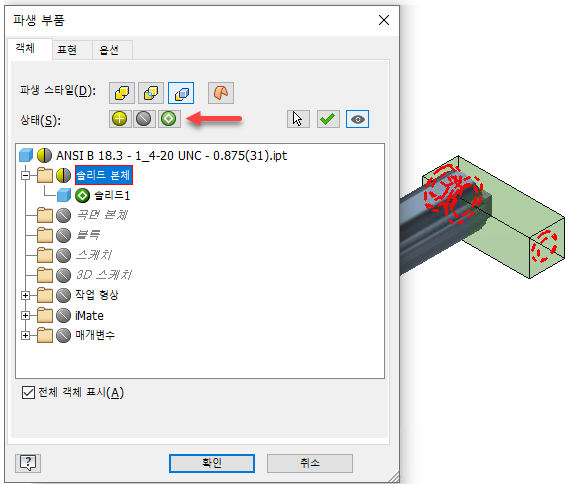Select the single solid body merge derive style
Viewport: 576px width, 484px height.
pos(122,93)
